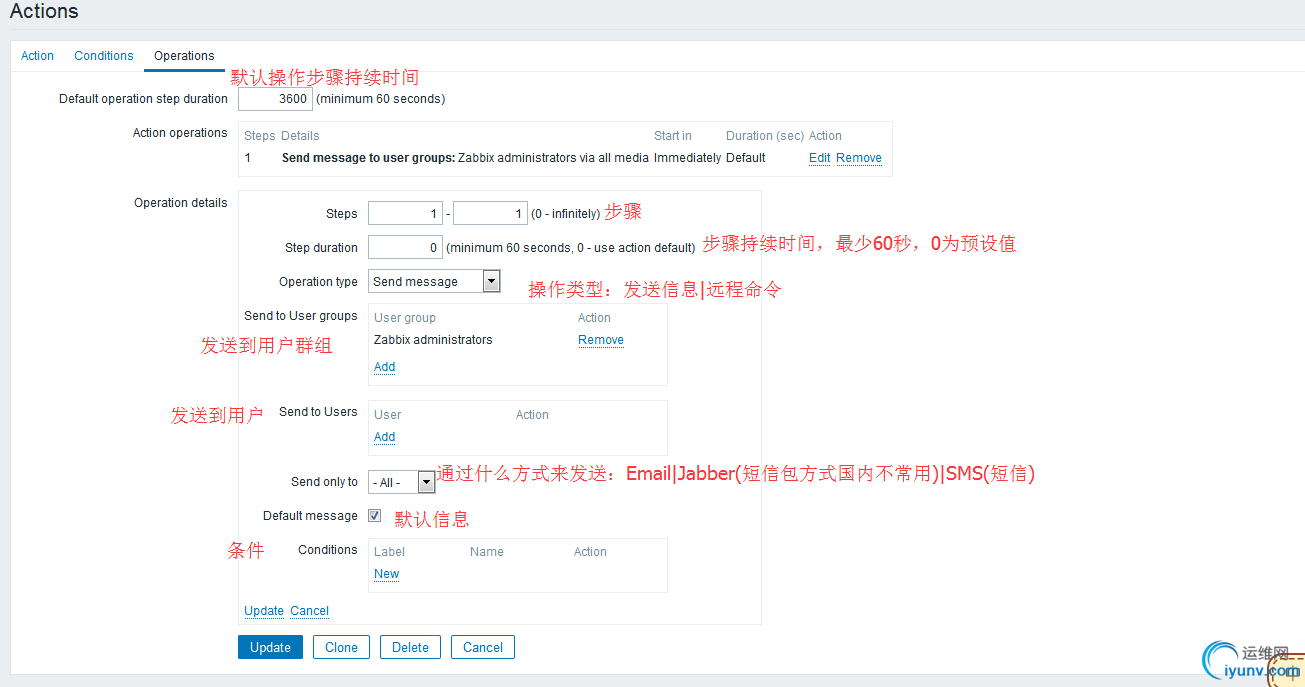Click the Step duration input field

(x=405, y=248)
